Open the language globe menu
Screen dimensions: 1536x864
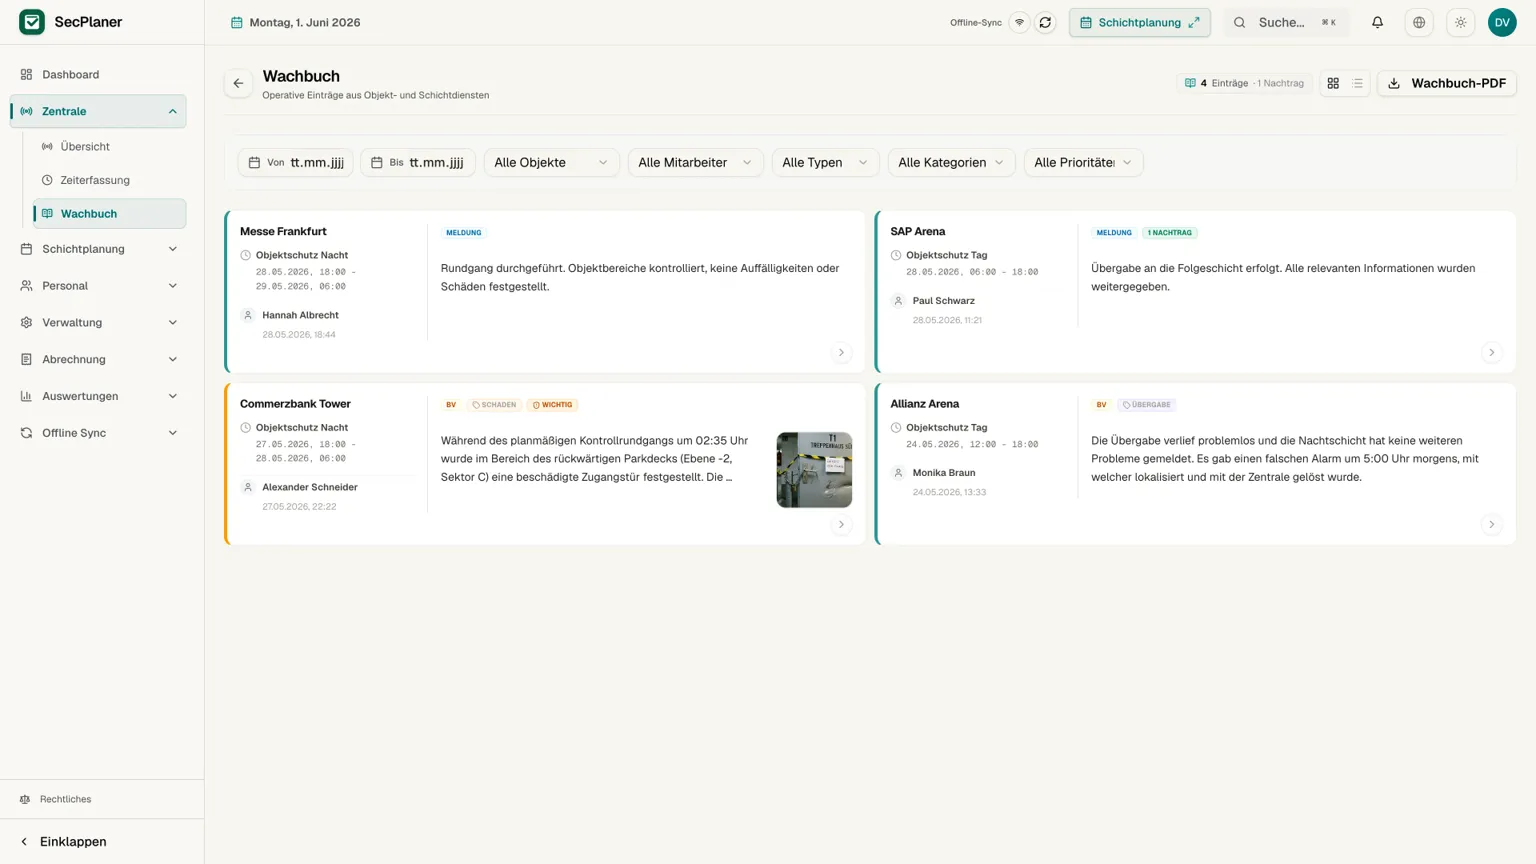1419,22
